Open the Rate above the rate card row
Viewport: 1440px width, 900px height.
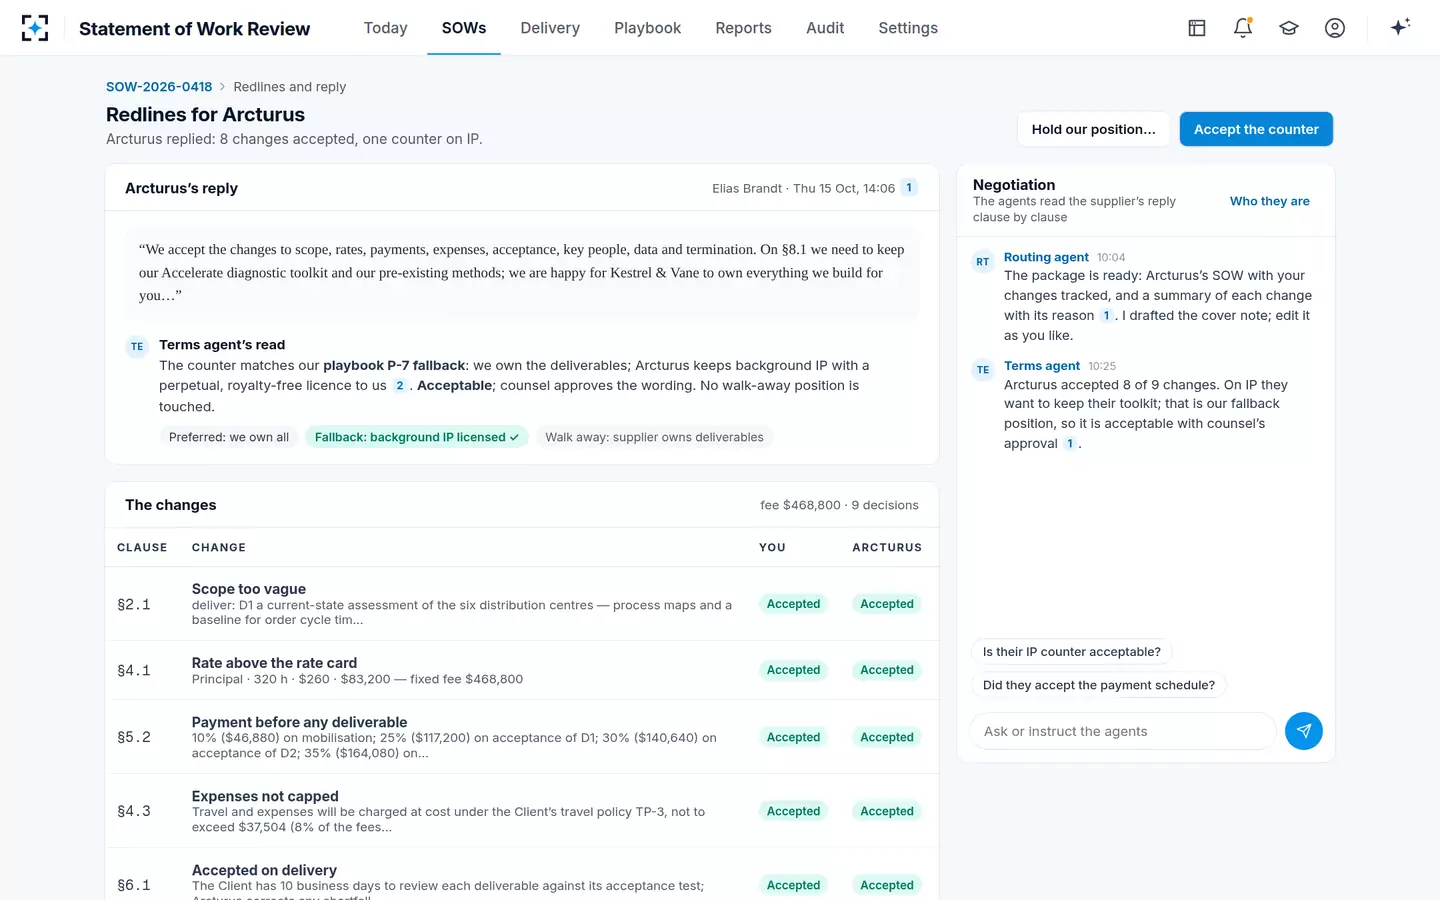pyautogui.click(x=522, y=670)
